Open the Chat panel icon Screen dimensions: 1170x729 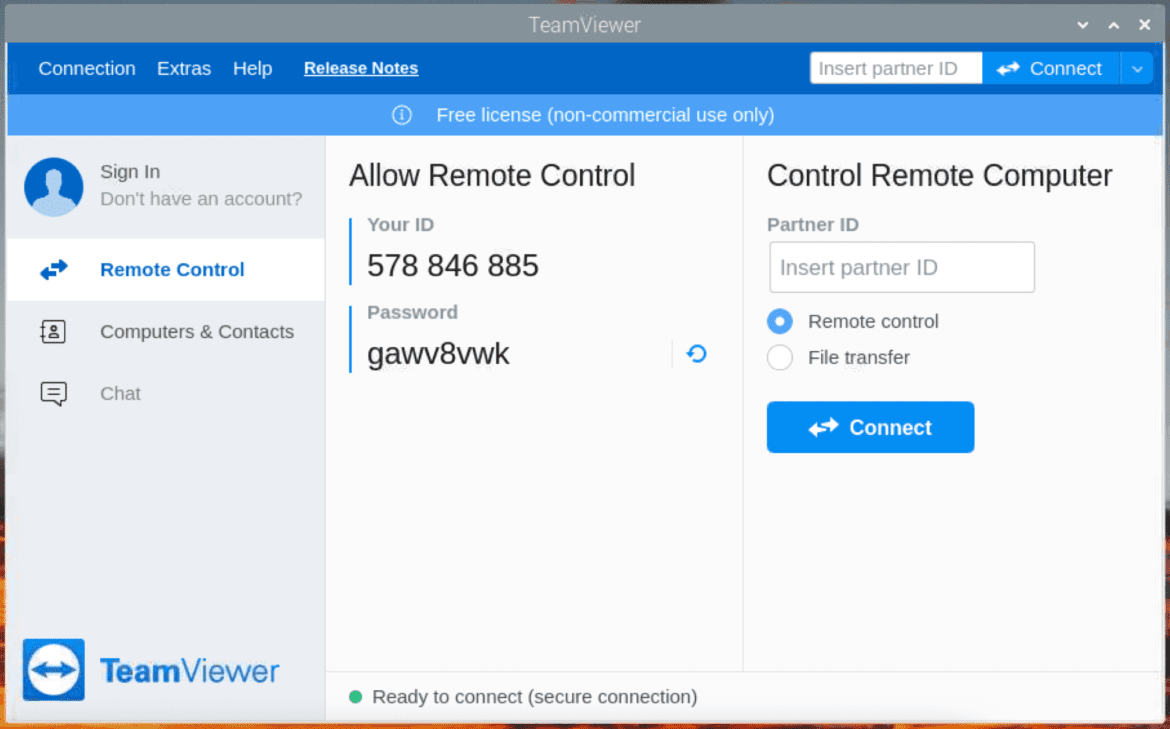pyautogui.click(x=54, y=393)
